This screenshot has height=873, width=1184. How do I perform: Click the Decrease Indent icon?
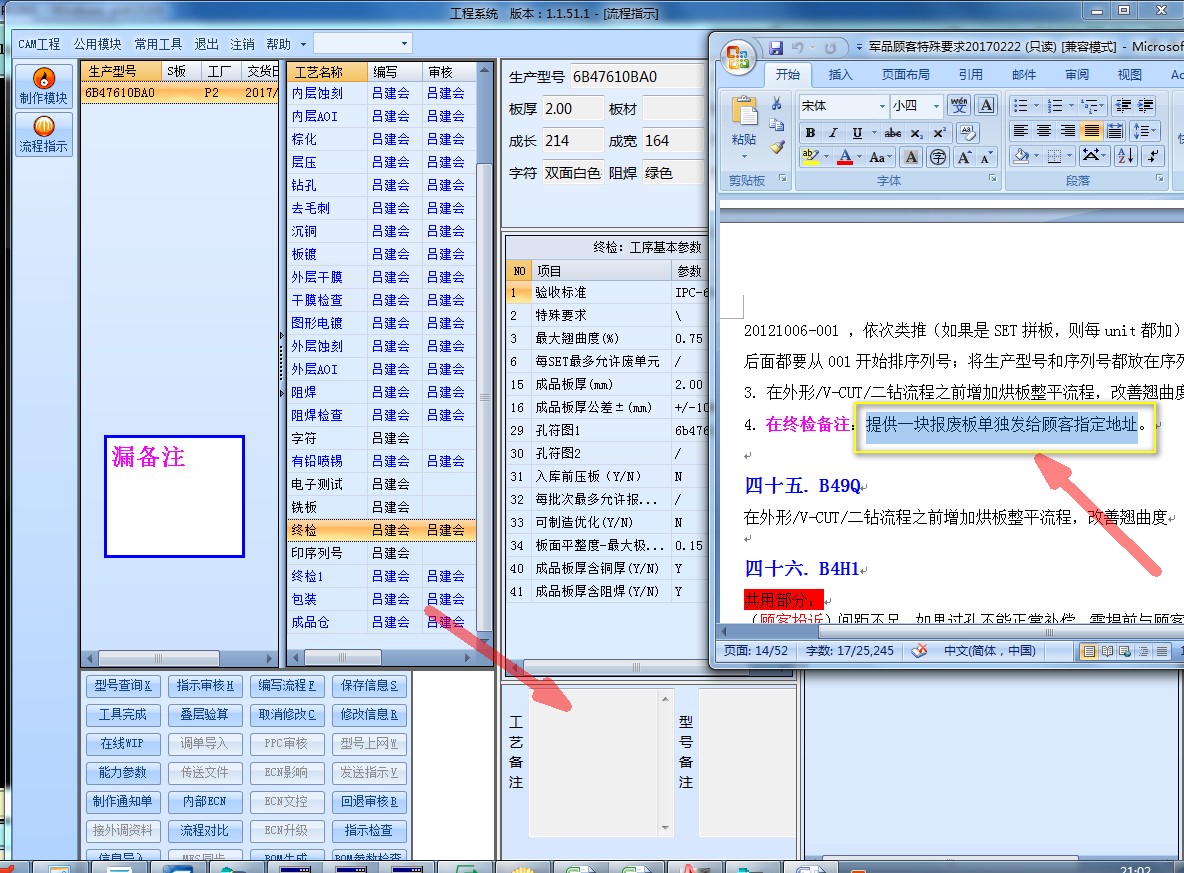pos(1123,106)
